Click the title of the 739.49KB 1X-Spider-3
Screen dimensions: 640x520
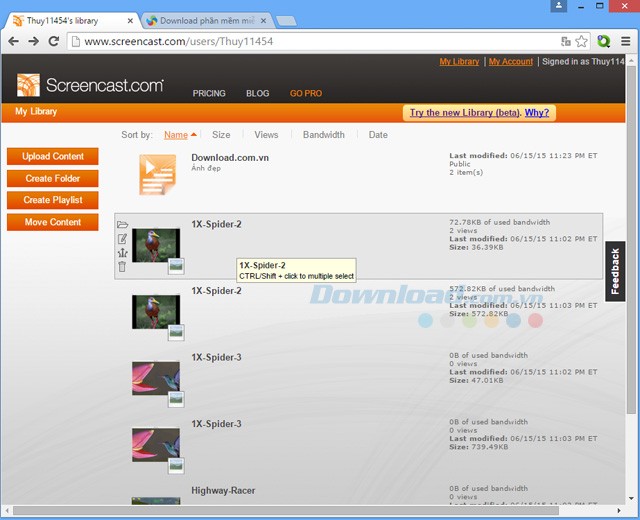(216, 424)
